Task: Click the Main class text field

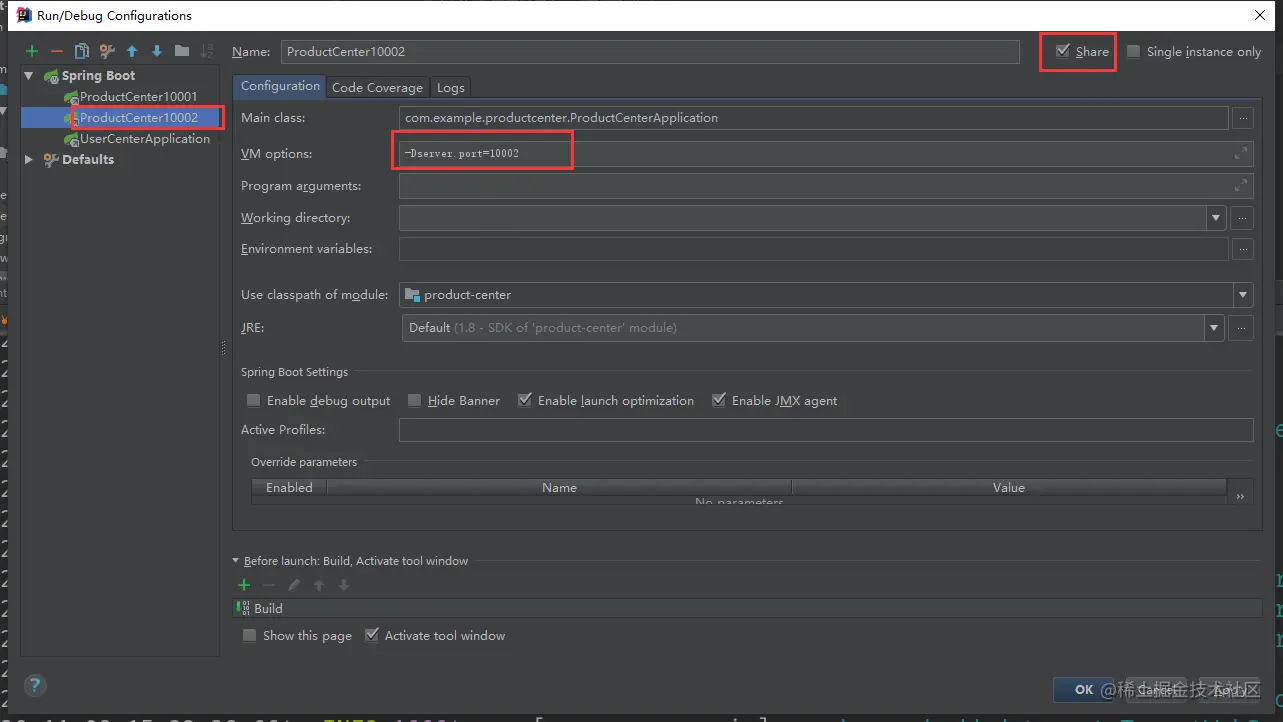Action: [813, 118]
